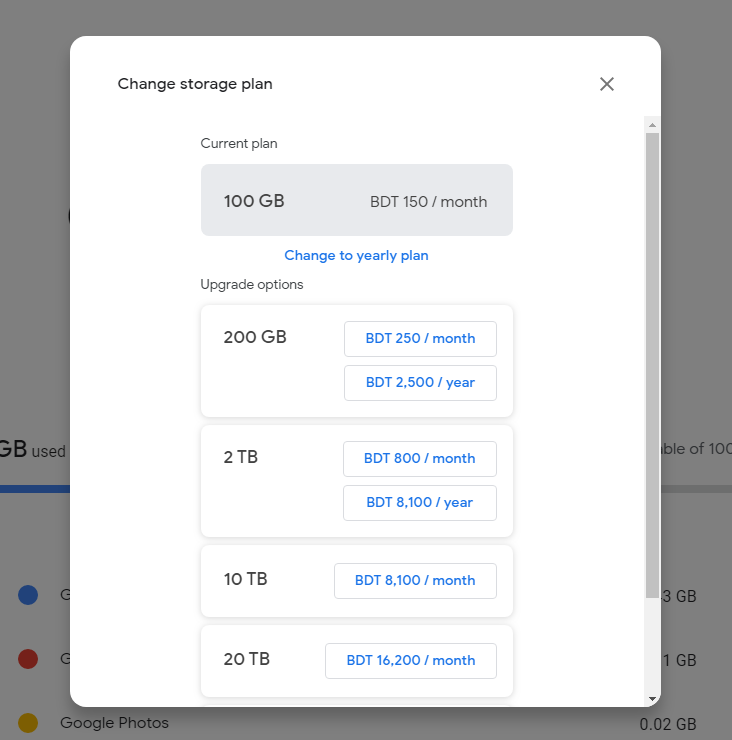Click the 10 TB option heading
The height and width of the screenshot is (740, 732).
pyautogui.click(x=245, y=579)
